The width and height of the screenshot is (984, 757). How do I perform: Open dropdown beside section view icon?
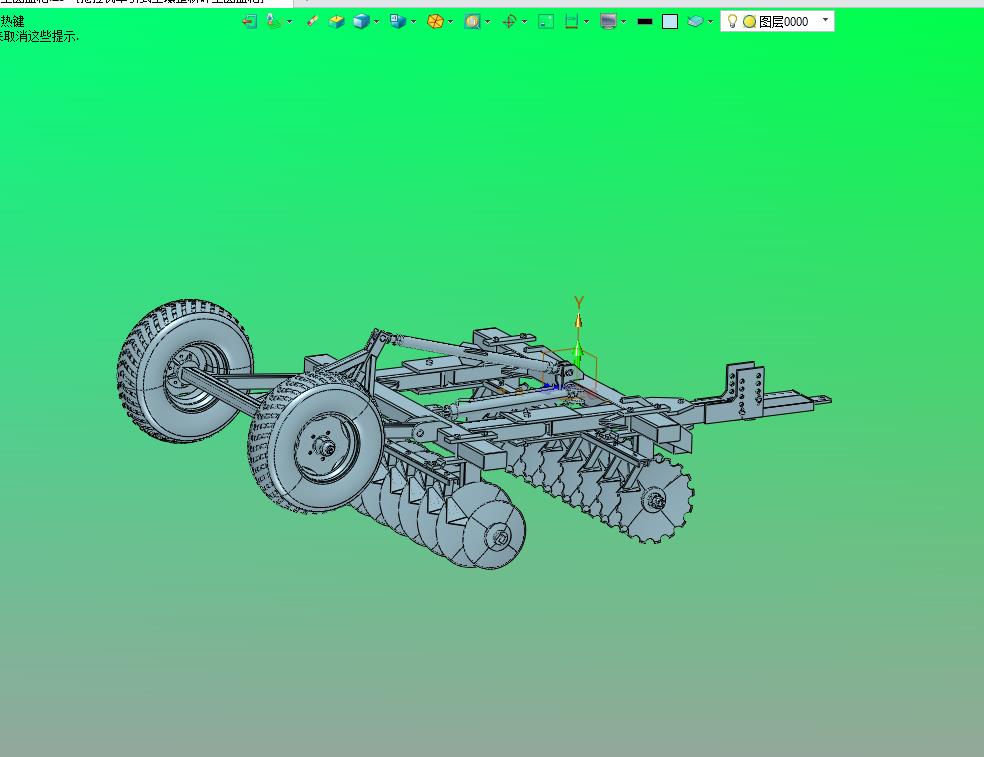(587, 22)
